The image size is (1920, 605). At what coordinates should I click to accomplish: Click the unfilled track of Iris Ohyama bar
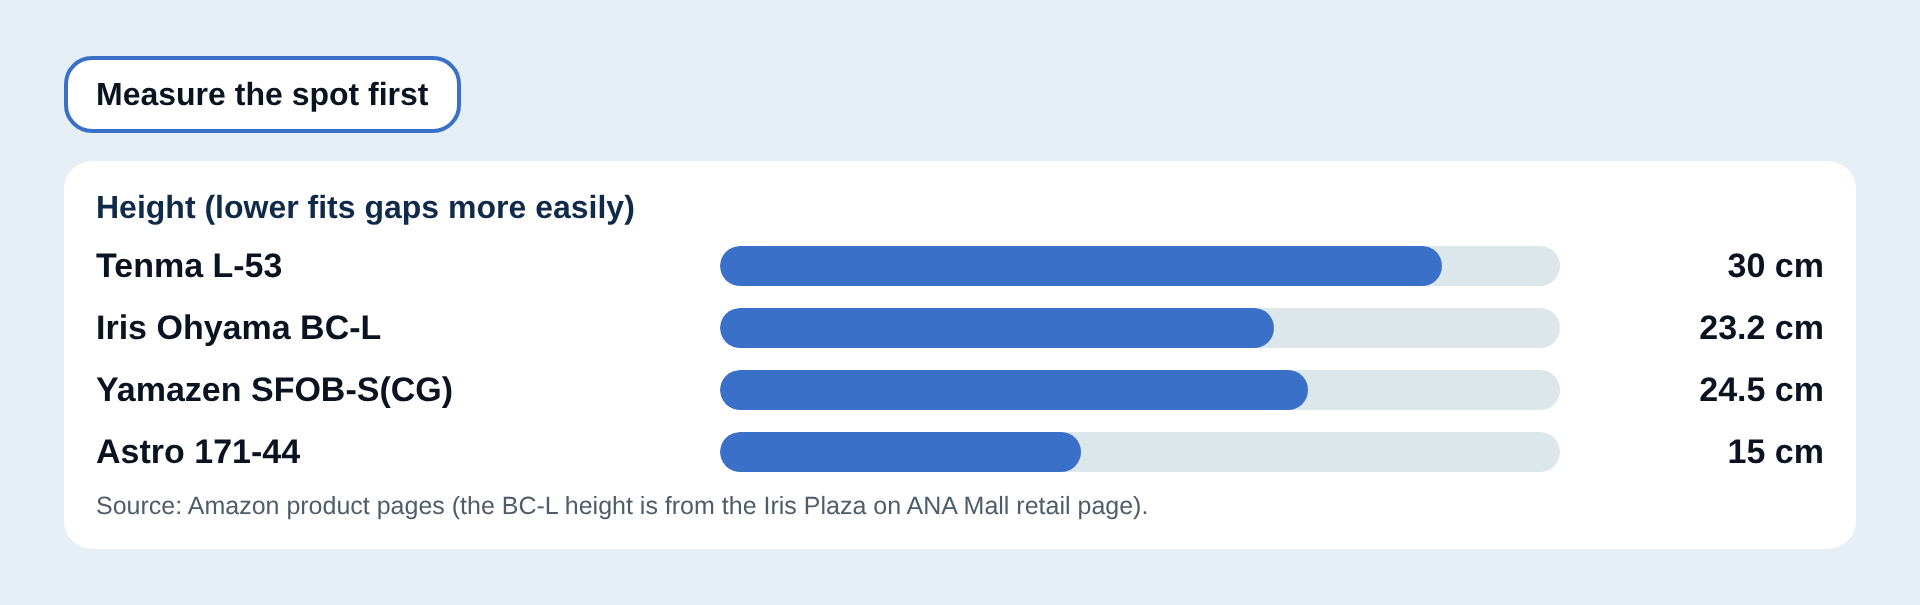[x=1417, y=328]
